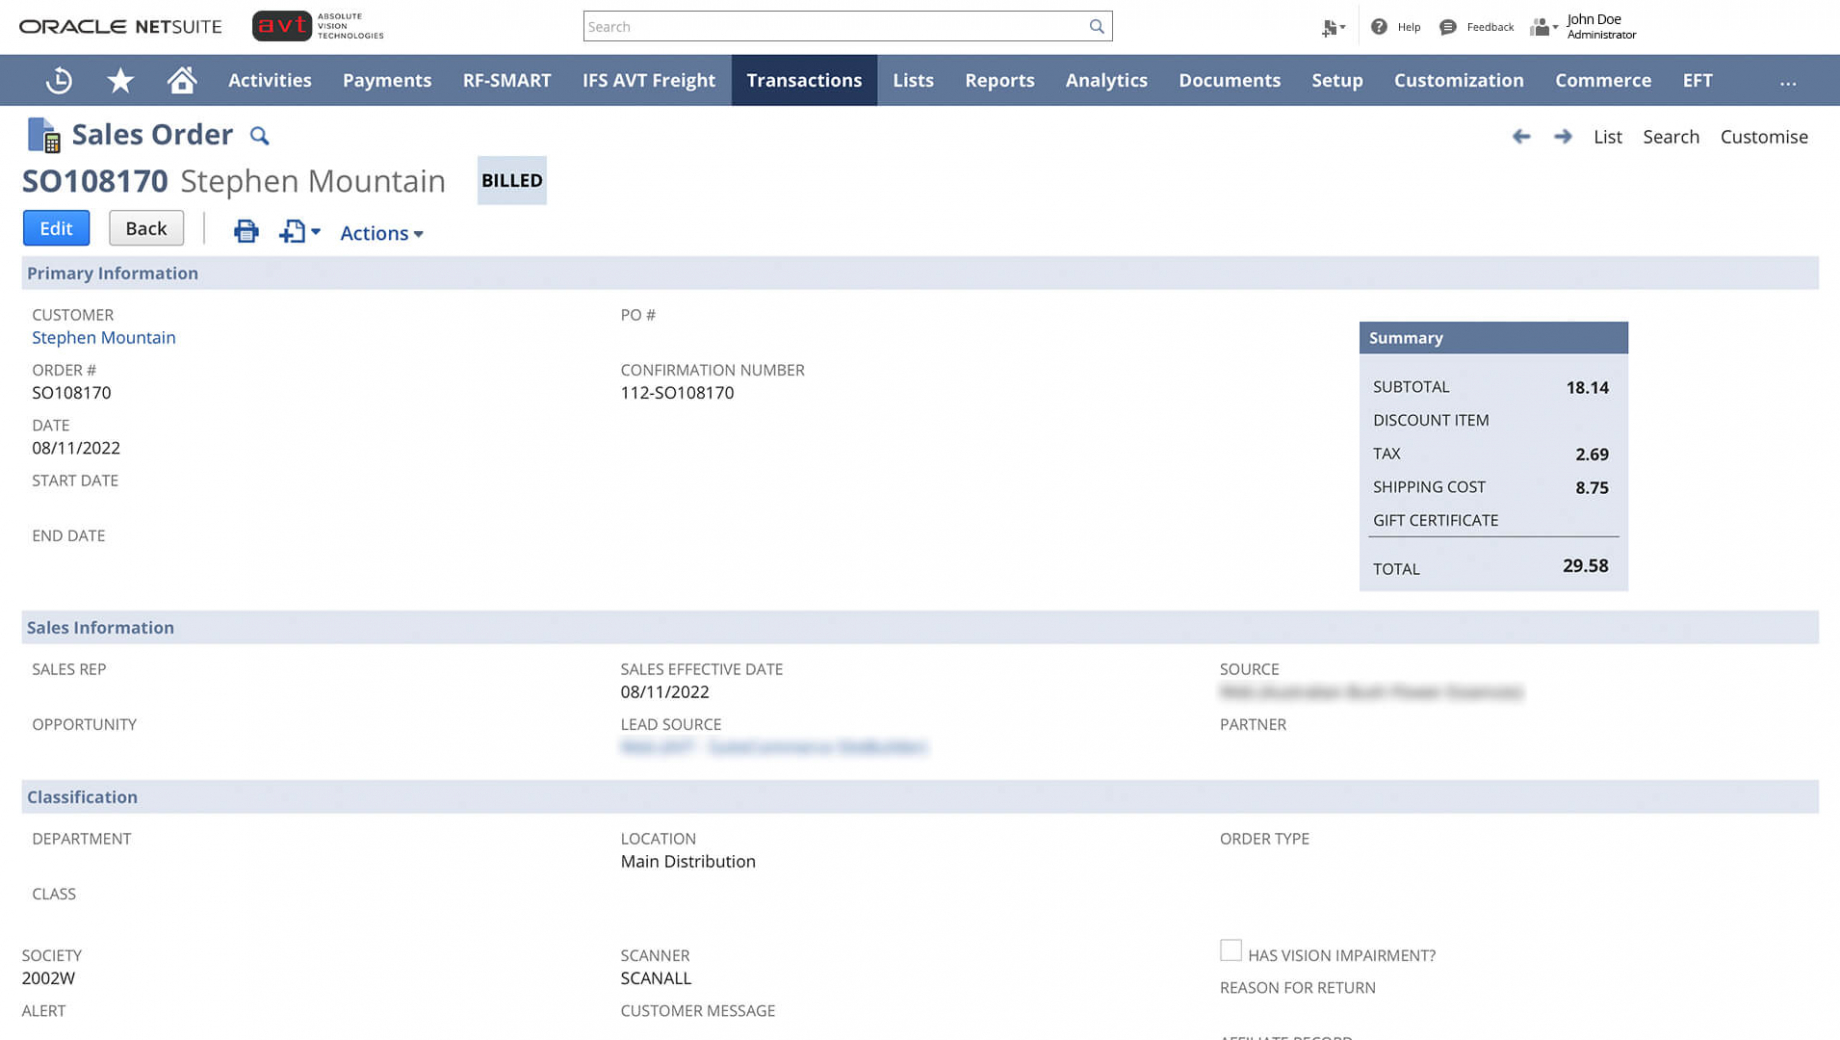1840x1040 pixels.
Task: Open the Reports menu
Action: coord(1000,80)
